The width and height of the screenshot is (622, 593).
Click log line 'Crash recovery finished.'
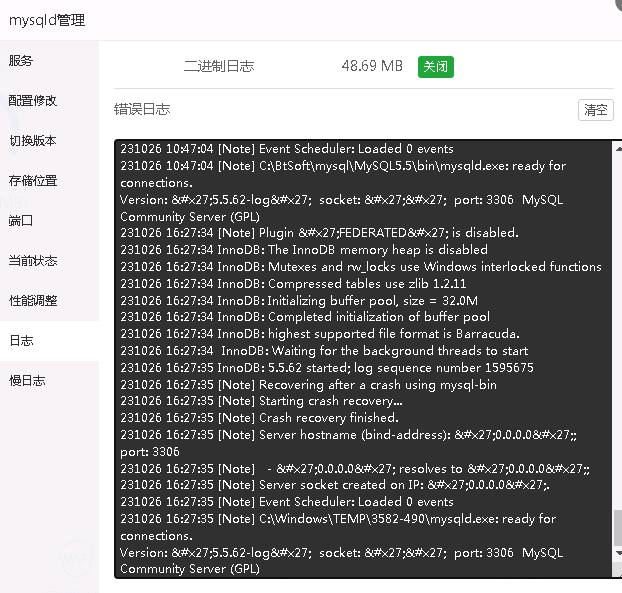(x=259, y=418)
